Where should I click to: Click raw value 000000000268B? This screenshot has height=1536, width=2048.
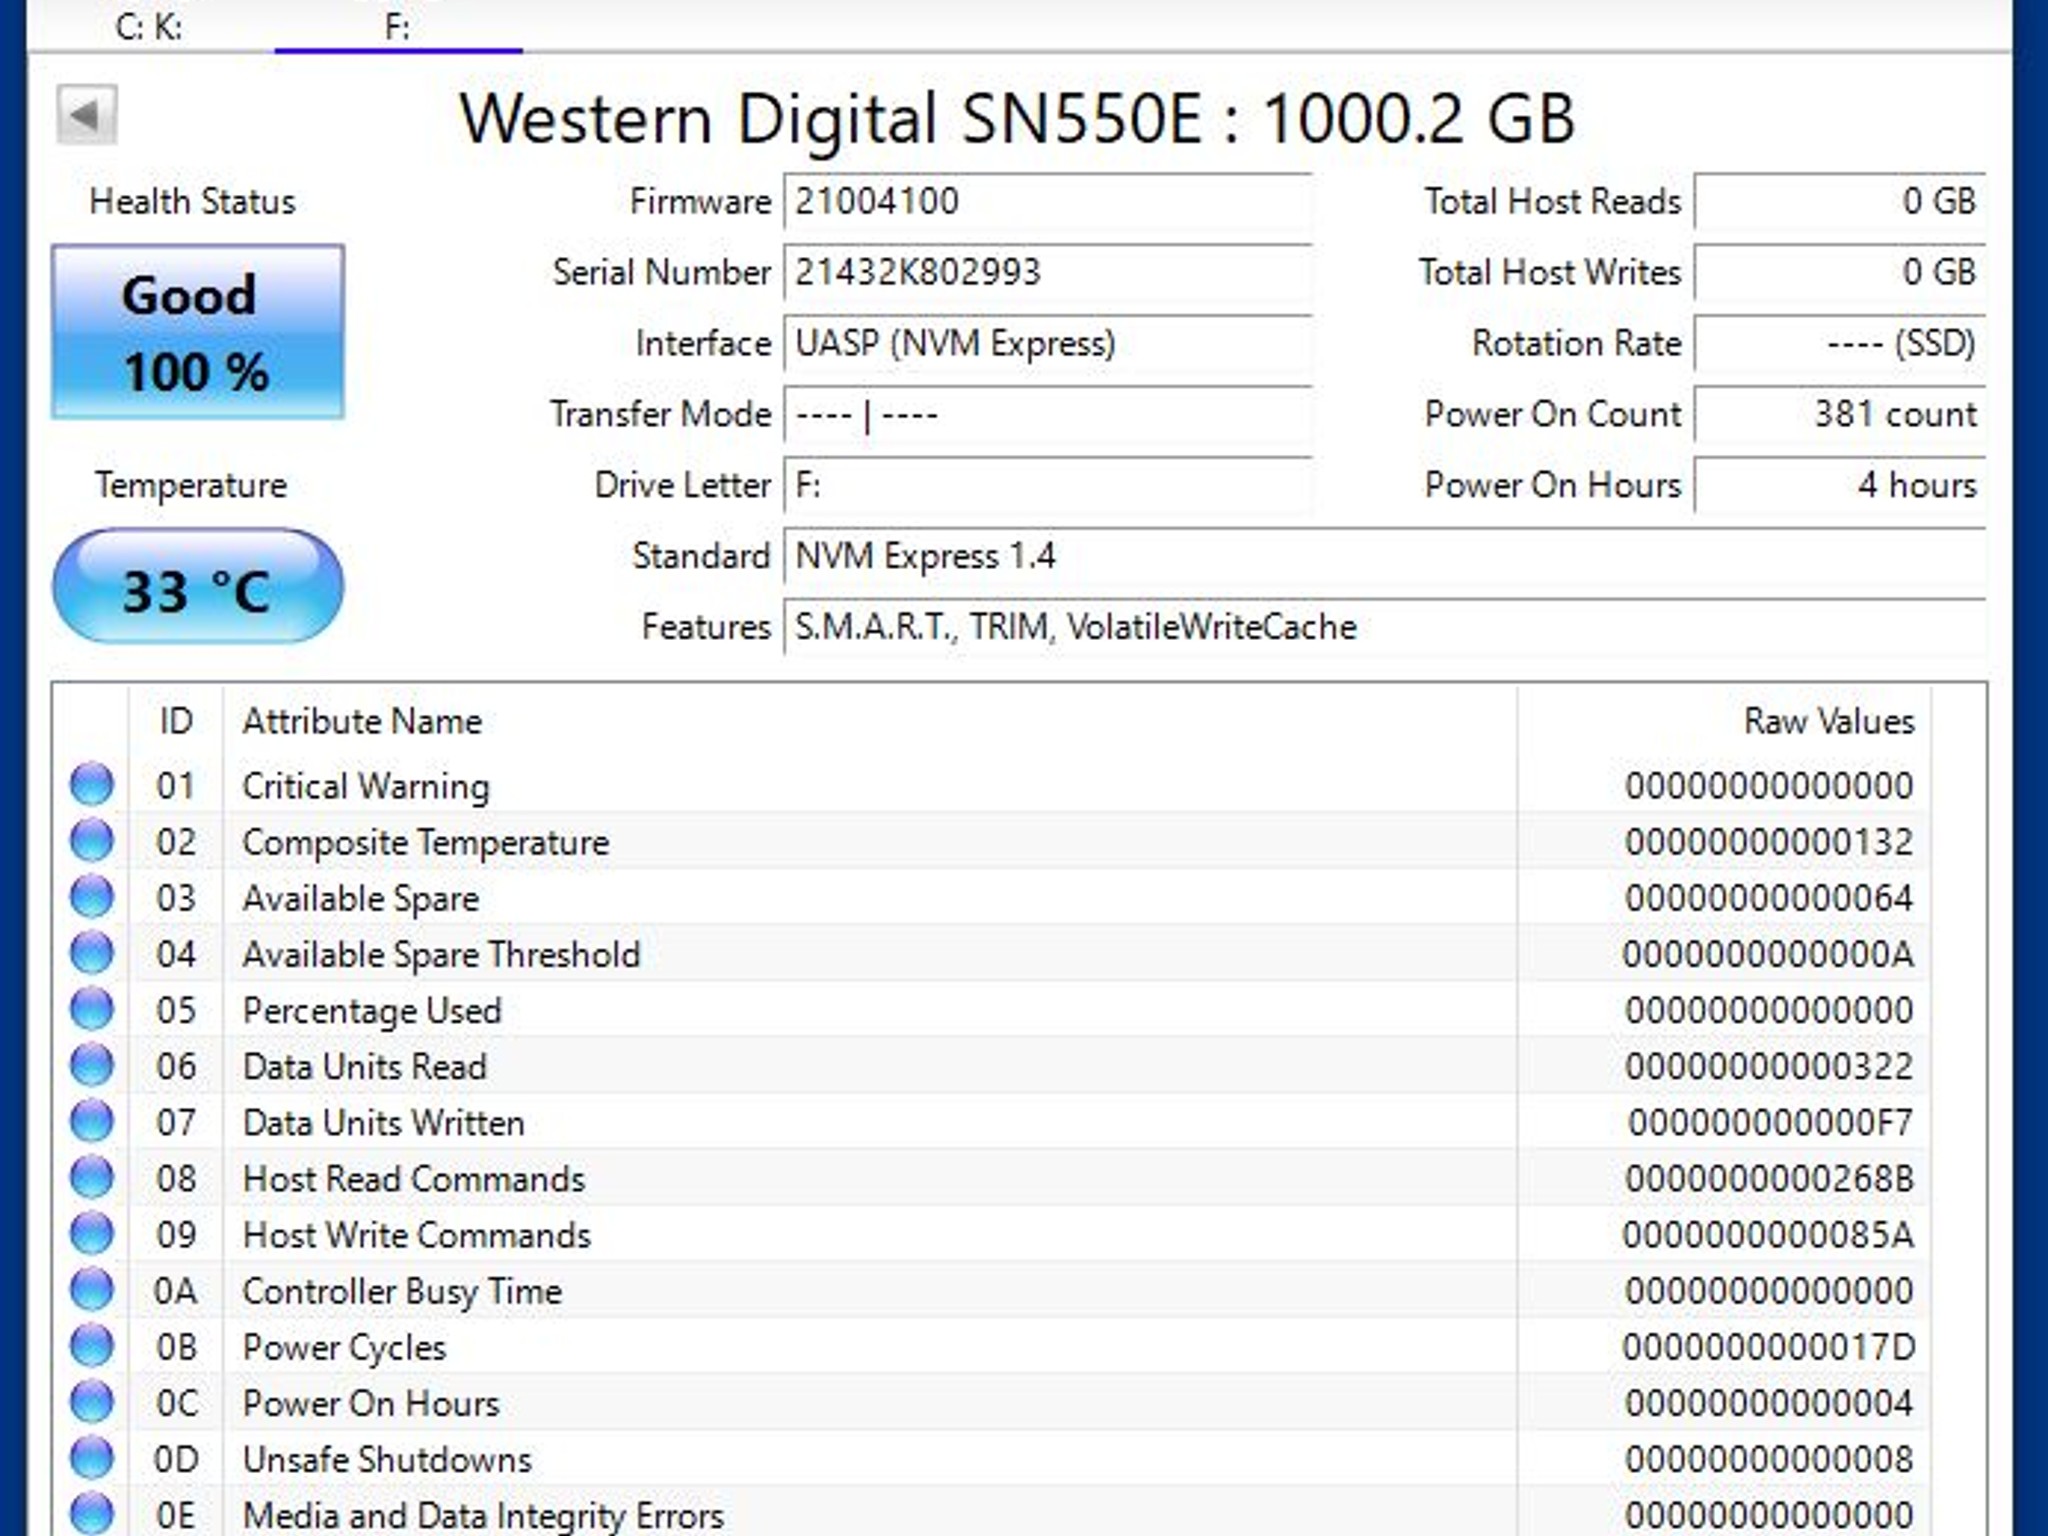point(1769,1179)
